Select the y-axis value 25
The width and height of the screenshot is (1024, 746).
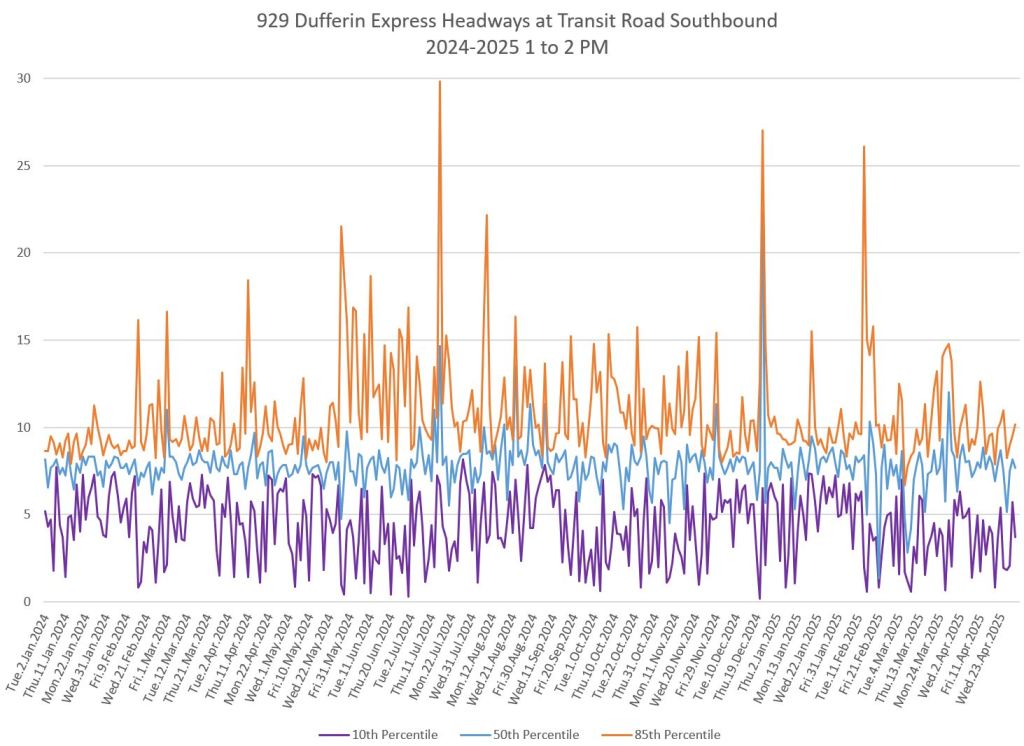point(23,166)
